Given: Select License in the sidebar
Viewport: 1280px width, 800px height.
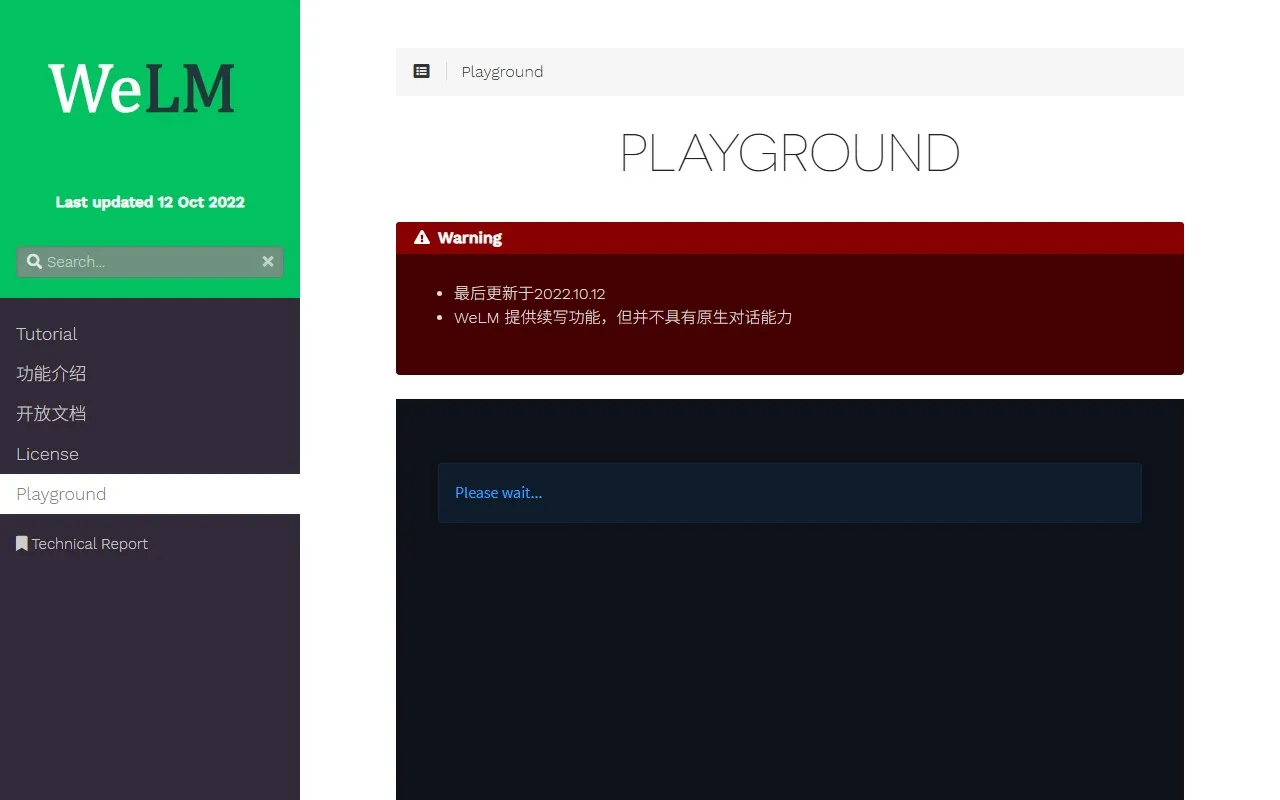Looking at the screenshot, I should pos(47,454).
